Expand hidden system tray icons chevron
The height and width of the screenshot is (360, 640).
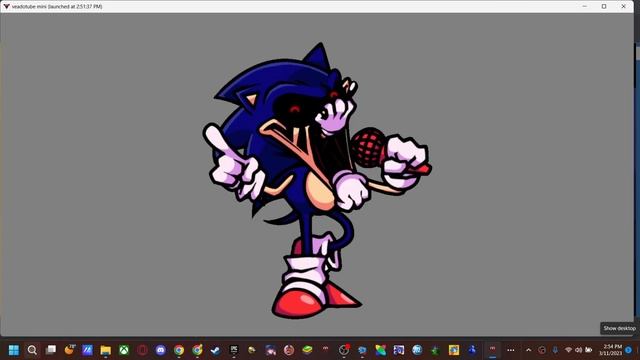tap(529, 350)
